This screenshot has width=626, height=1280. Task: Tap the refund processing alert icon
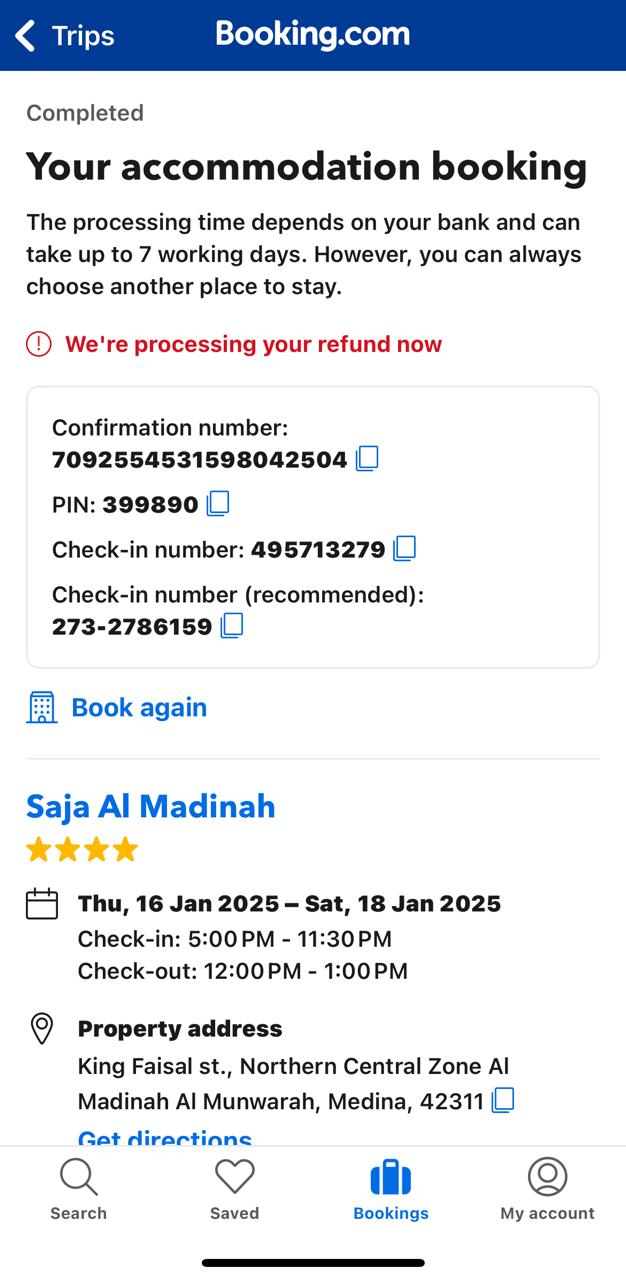pyautogui.click(x=38, y=344)
